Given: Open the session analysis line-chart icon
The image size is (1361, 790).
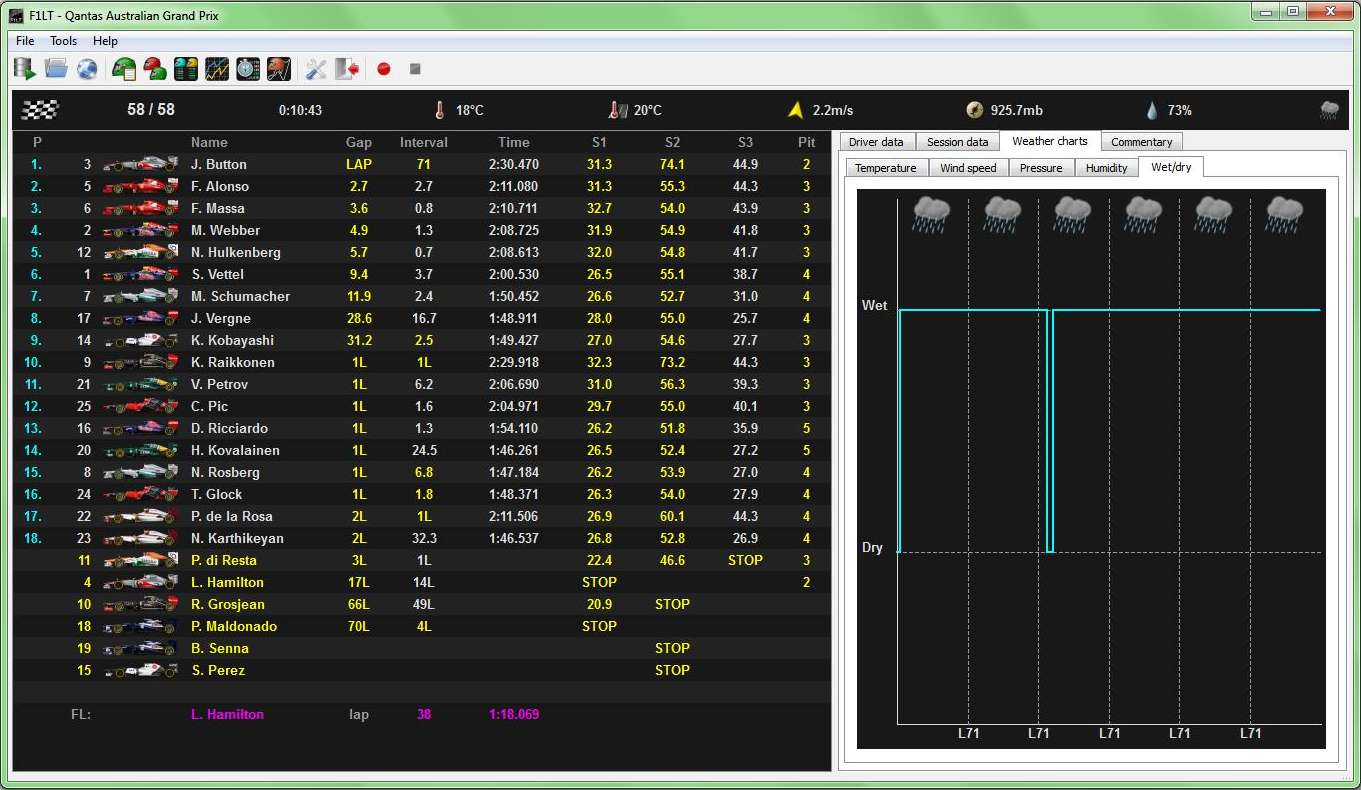Looking at the screenshot, I should [217, 69].
